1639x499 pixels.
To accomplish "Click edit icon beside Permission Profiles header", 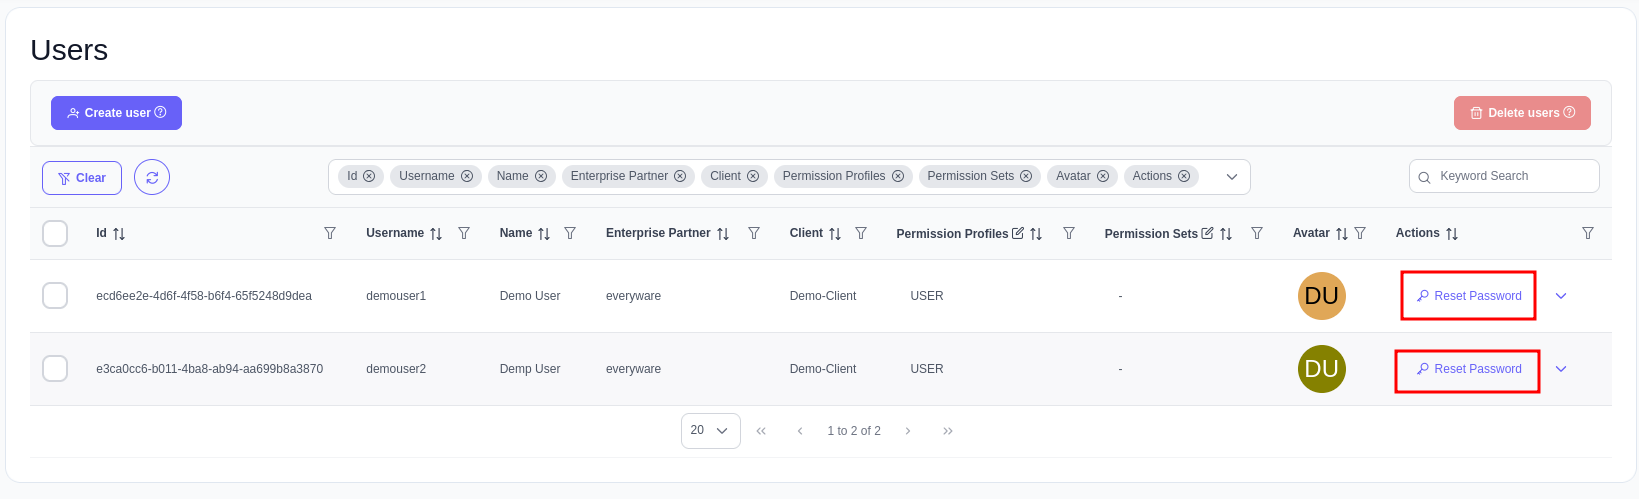I will pyautogui.click(x=1018, y=233).
